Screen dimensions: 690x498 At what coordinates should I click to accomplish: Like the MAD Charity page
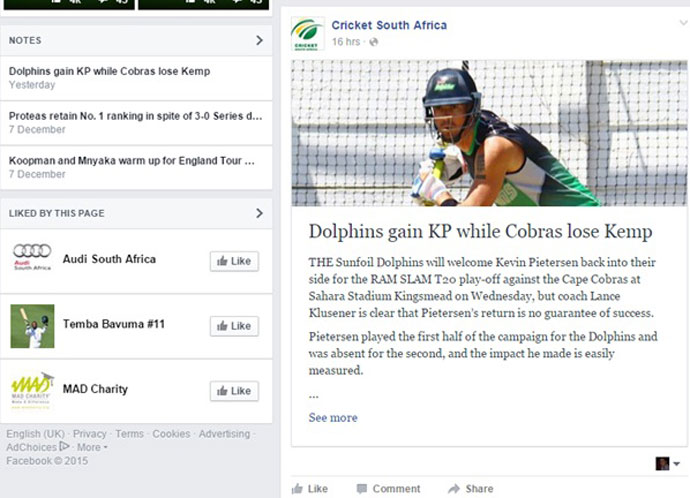pos(234,391)
